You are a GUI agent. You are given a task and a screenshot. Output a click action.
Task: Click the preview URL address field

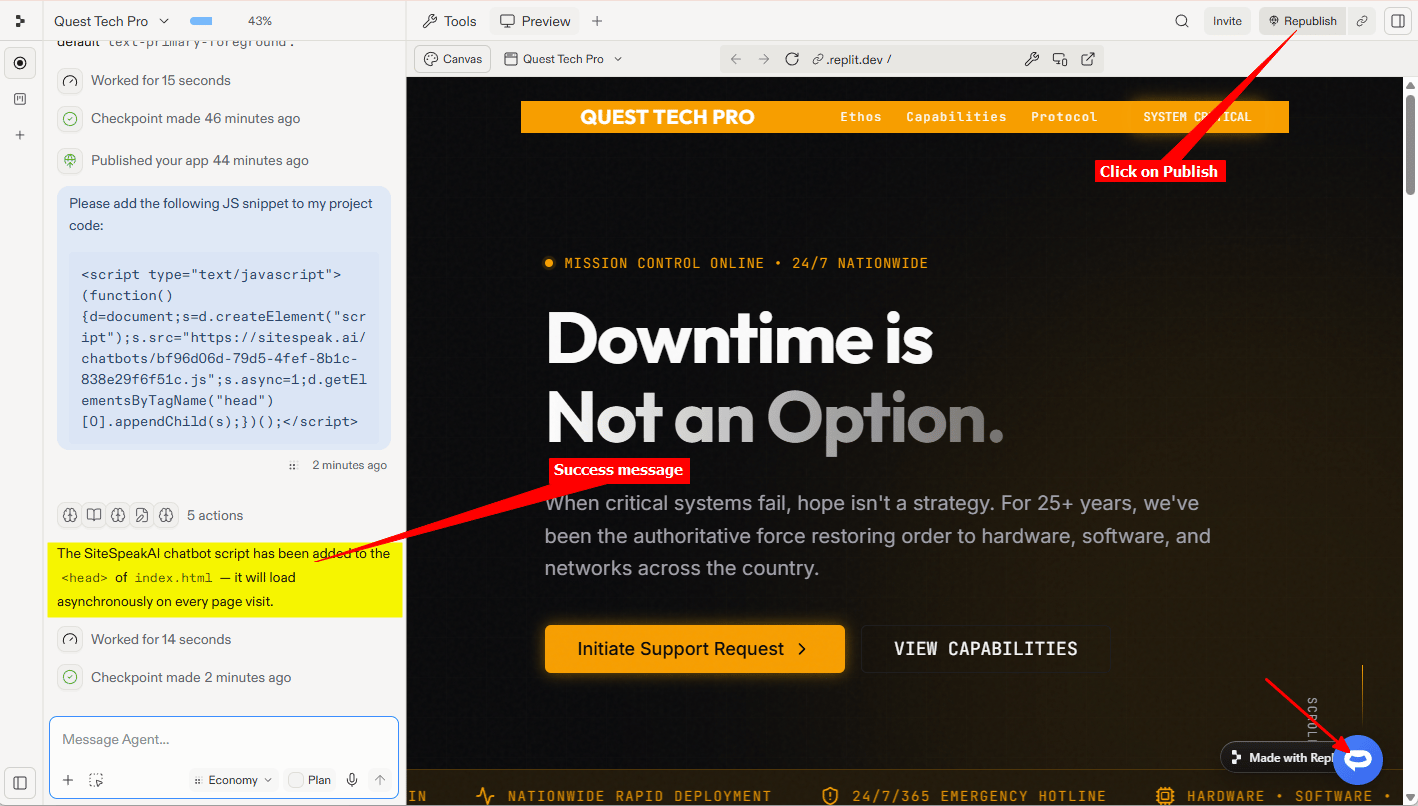[910, 59]
